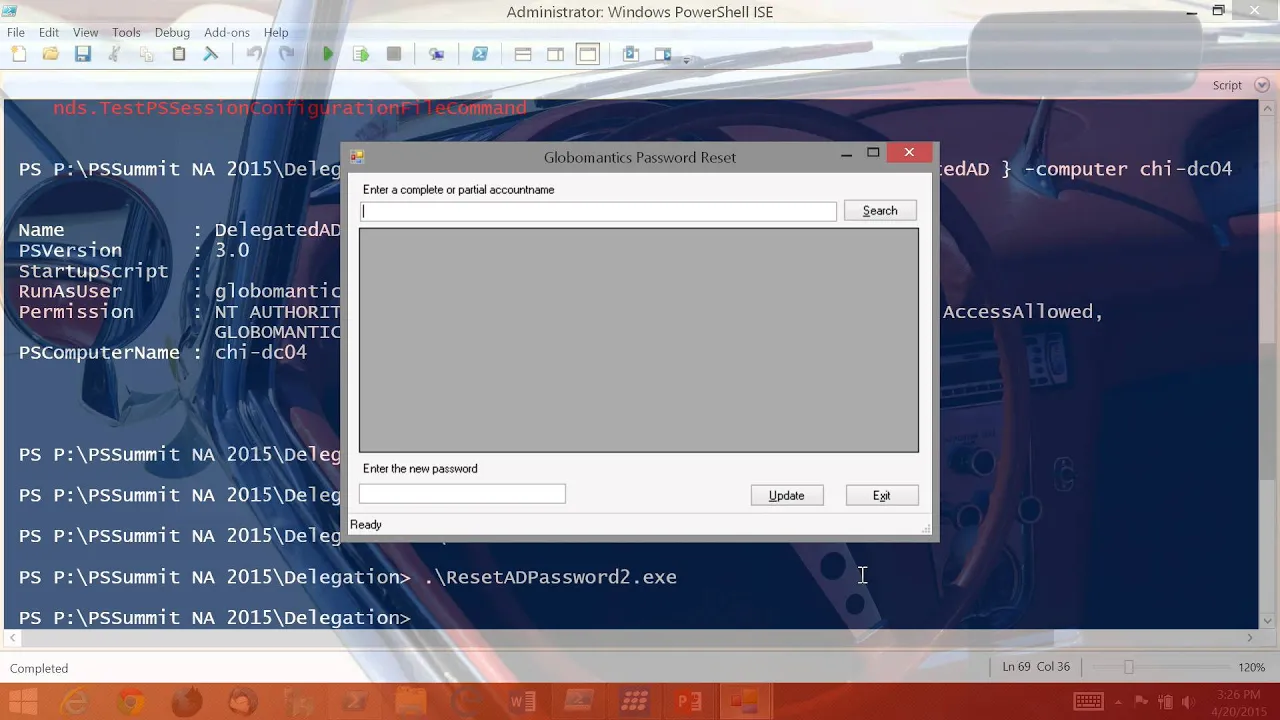The height and width of the screenshot is (720, 1280).
Task: Save the script with the floppy disk icon
Action: 83,54
